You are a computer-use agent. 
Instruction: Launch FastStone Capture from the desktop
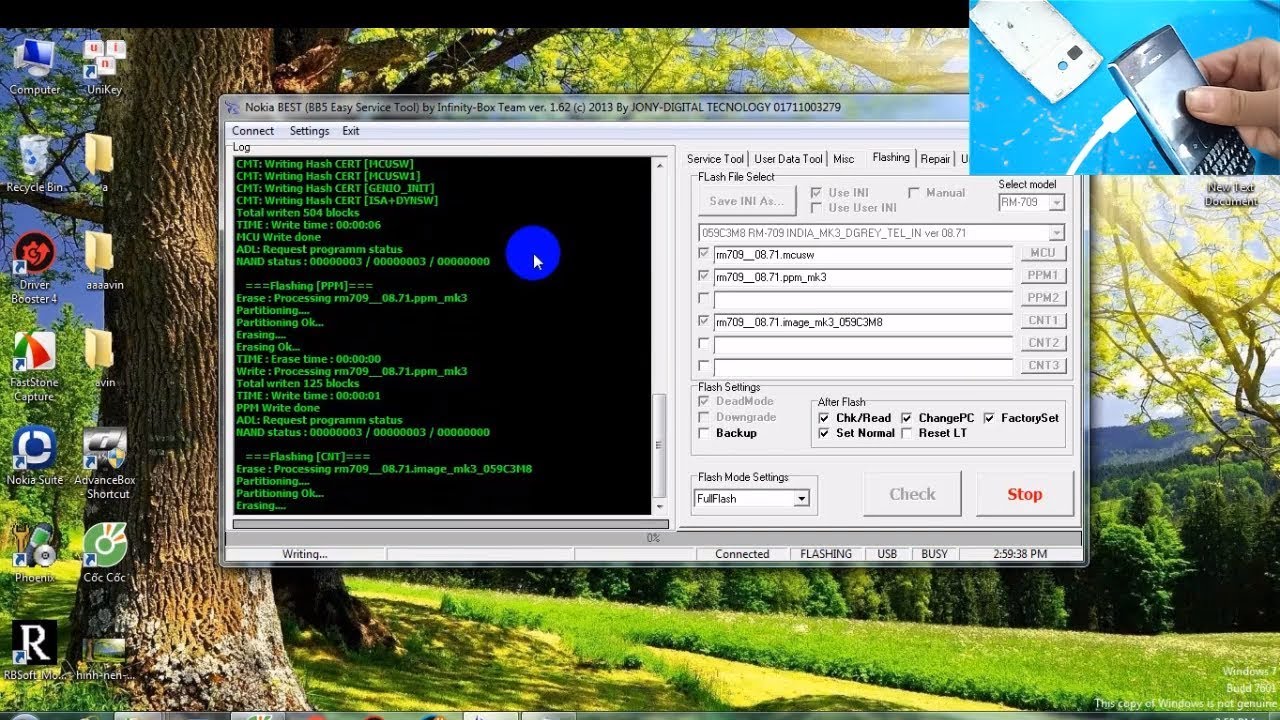click(x=34, y=366)
